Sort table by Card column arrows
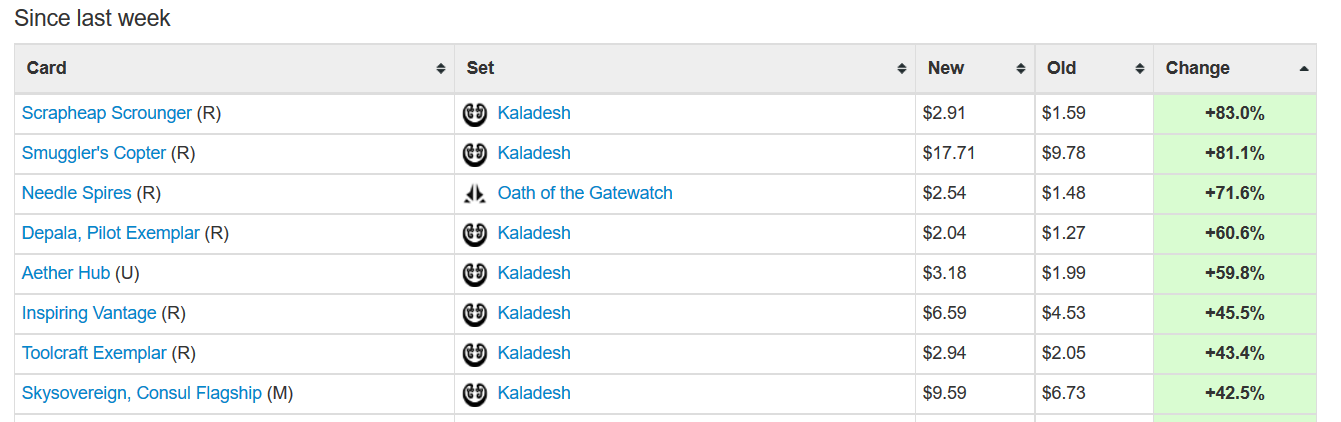The width and height of the screenshot is (1341, 422). [440, 69]
